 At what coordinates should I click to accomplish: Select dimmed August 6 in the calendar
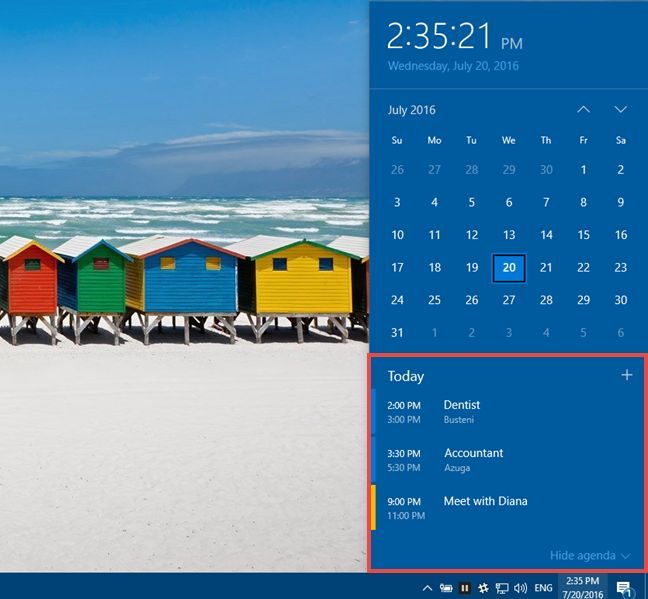click(620, 333)
